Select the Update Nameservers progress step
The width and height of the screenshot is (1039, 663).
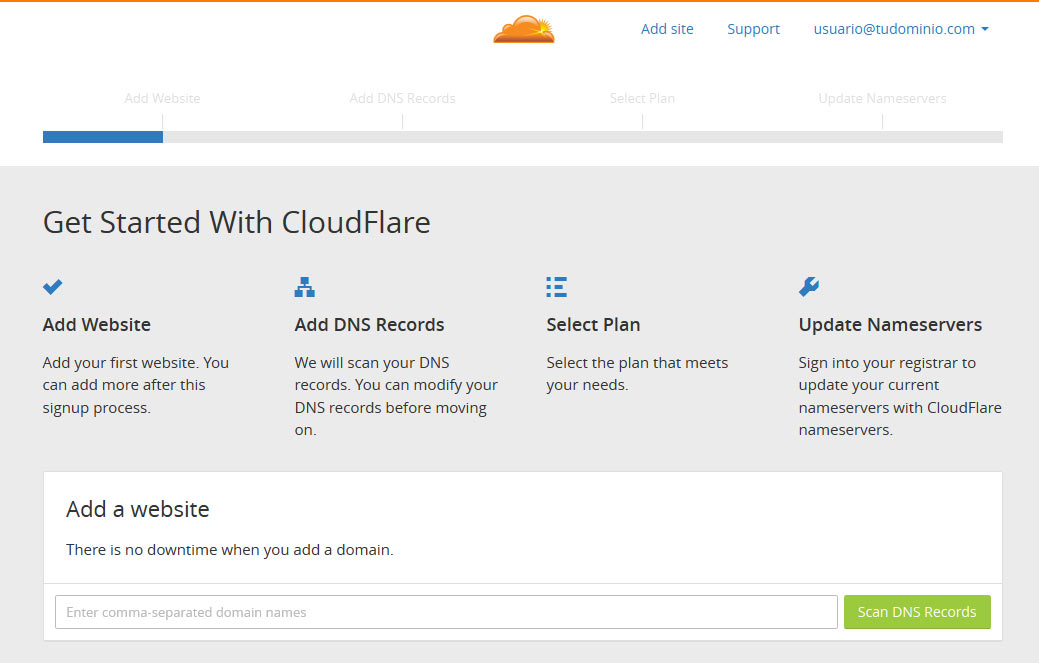[x=882, y=98]
